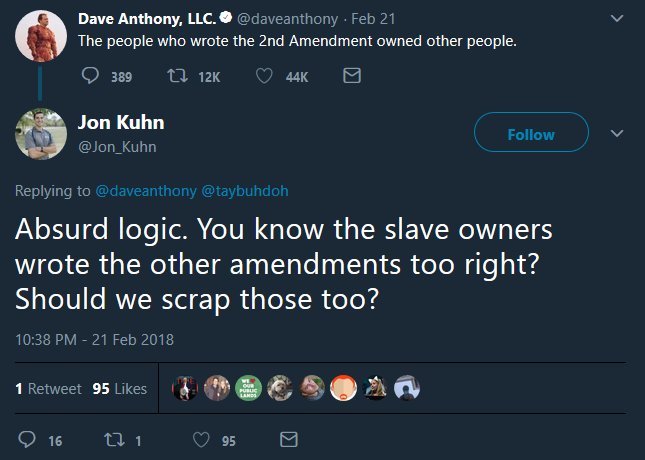Reply to Jon Kuhn's tweet
The height and width of the screenshot is (460, 645).
[x=27, y=440]
